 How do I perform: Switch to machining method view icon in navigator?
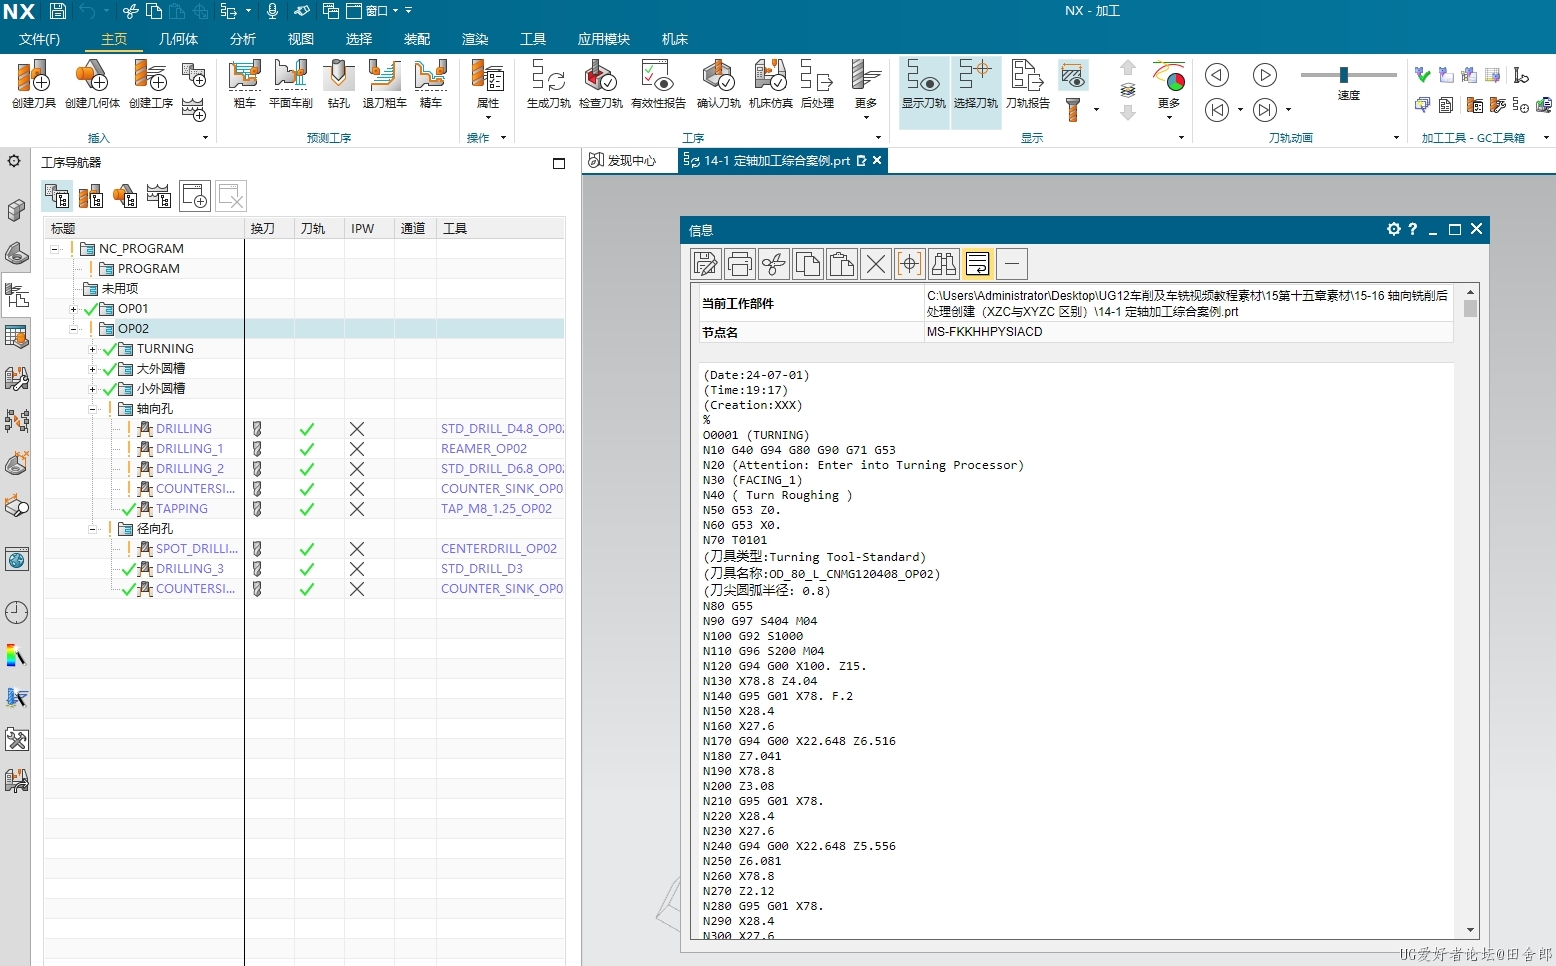[159, 196]
